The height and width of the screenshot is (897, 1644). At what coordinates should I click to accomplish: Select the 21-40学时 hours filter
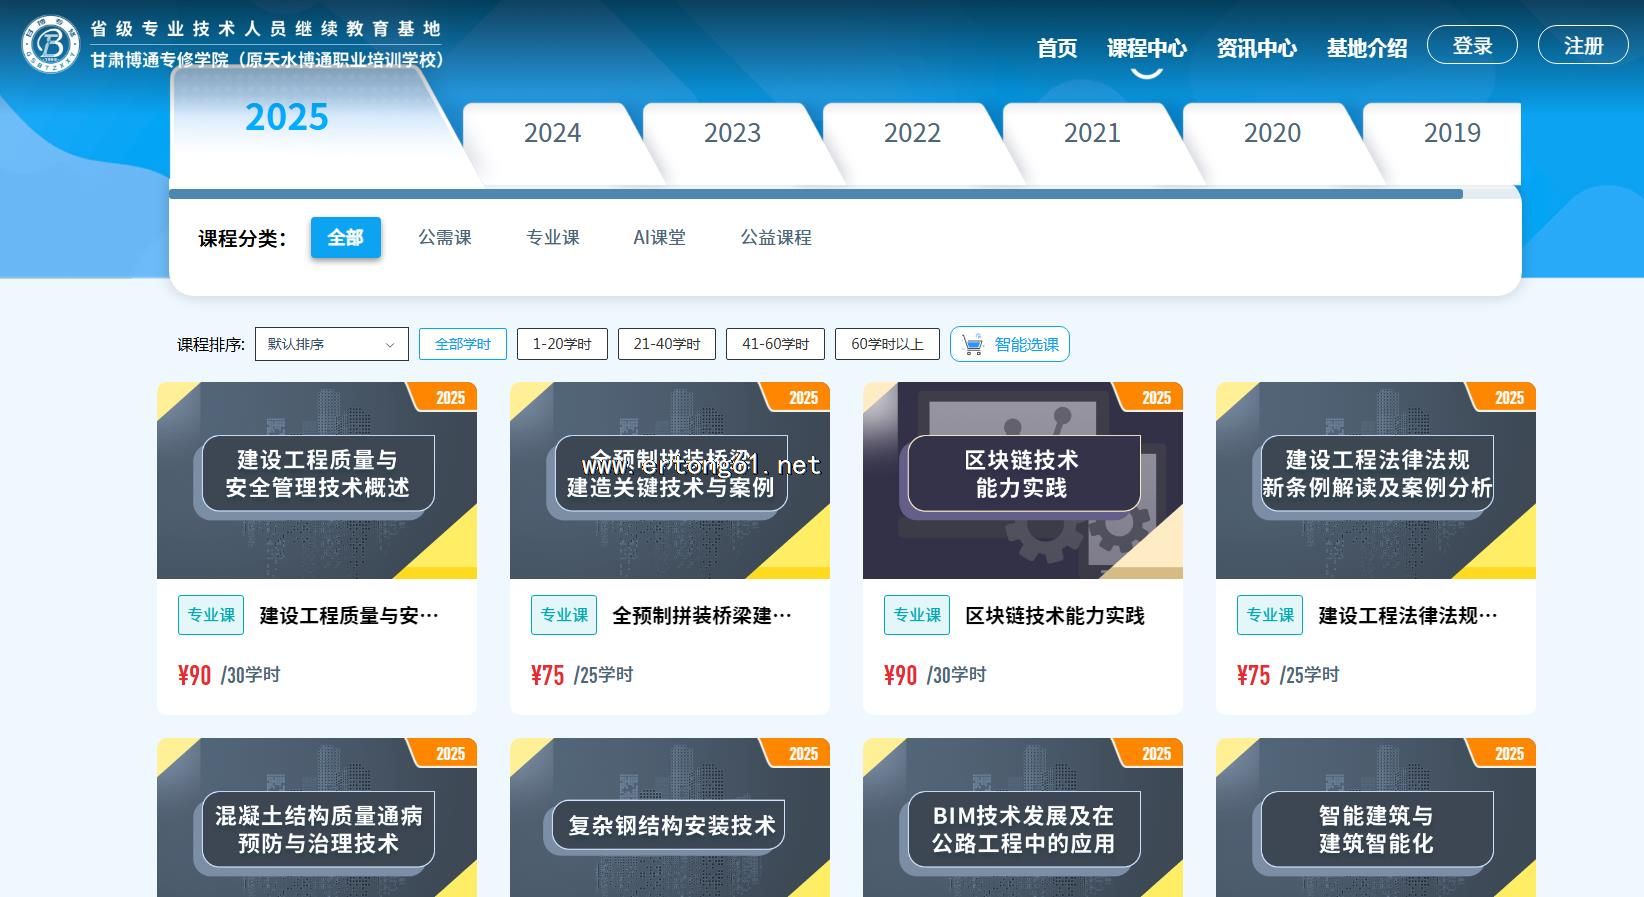pyautogui.click(x=666, y=344)
